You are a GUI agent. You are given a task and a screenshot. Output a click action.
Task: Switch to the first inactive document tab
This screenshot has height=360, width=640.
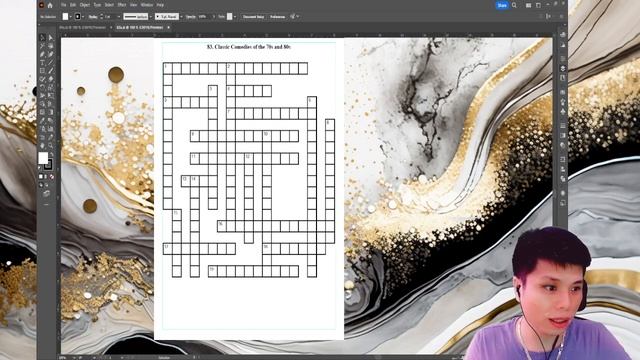point(82,27)
